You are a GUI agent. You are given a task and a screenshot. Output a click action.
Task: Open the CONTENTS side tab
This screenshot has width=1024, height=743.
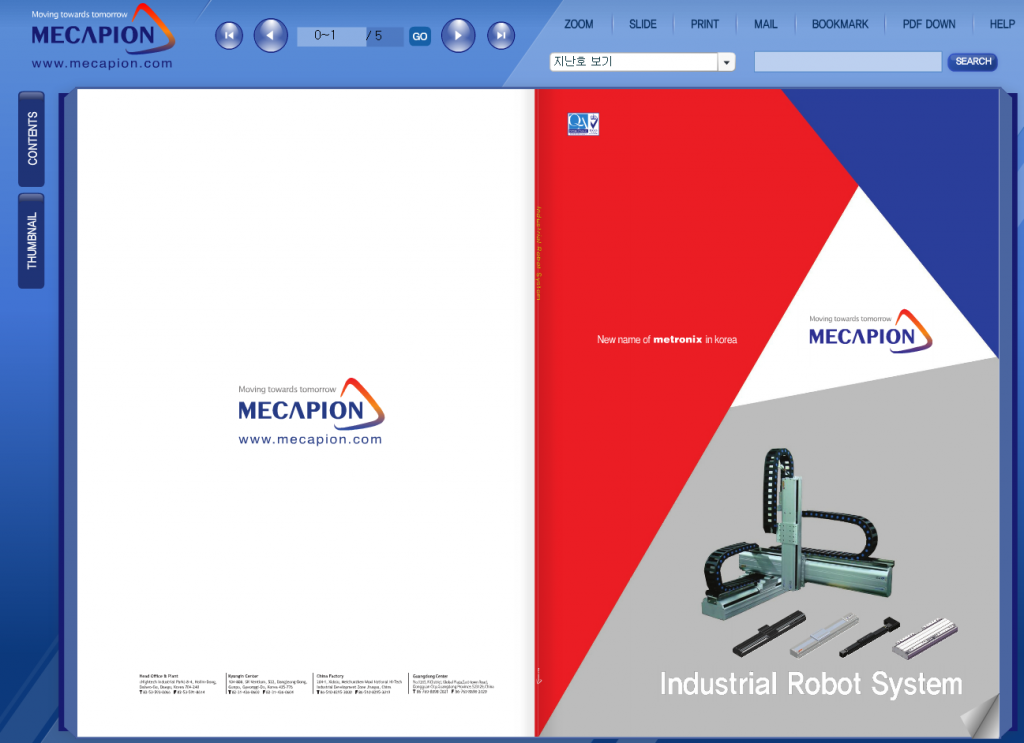(31, 138)
